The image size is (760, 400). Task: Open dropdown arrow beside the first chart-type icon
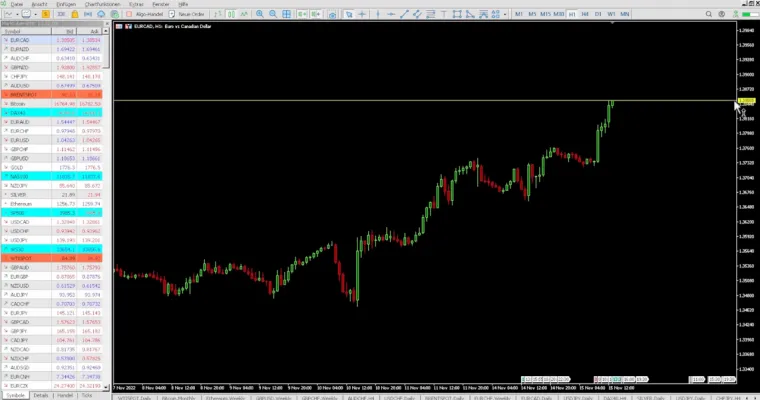pos(17,14)
